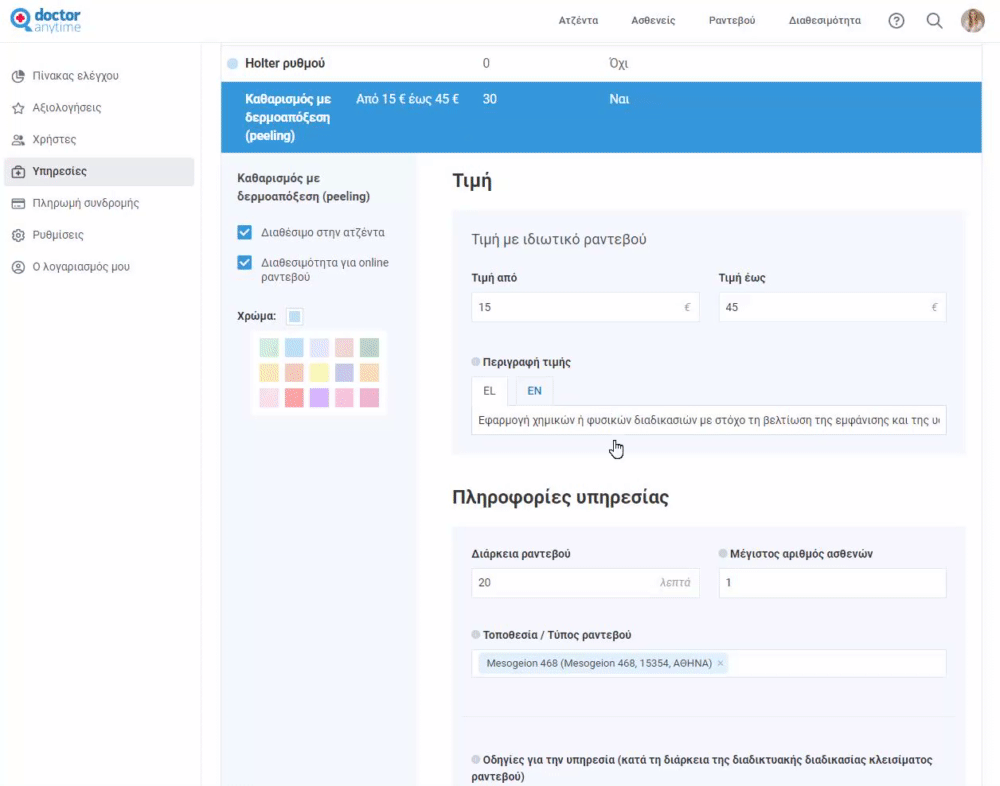Click the Holter ρυθμού color dot

tap(233, 63)
